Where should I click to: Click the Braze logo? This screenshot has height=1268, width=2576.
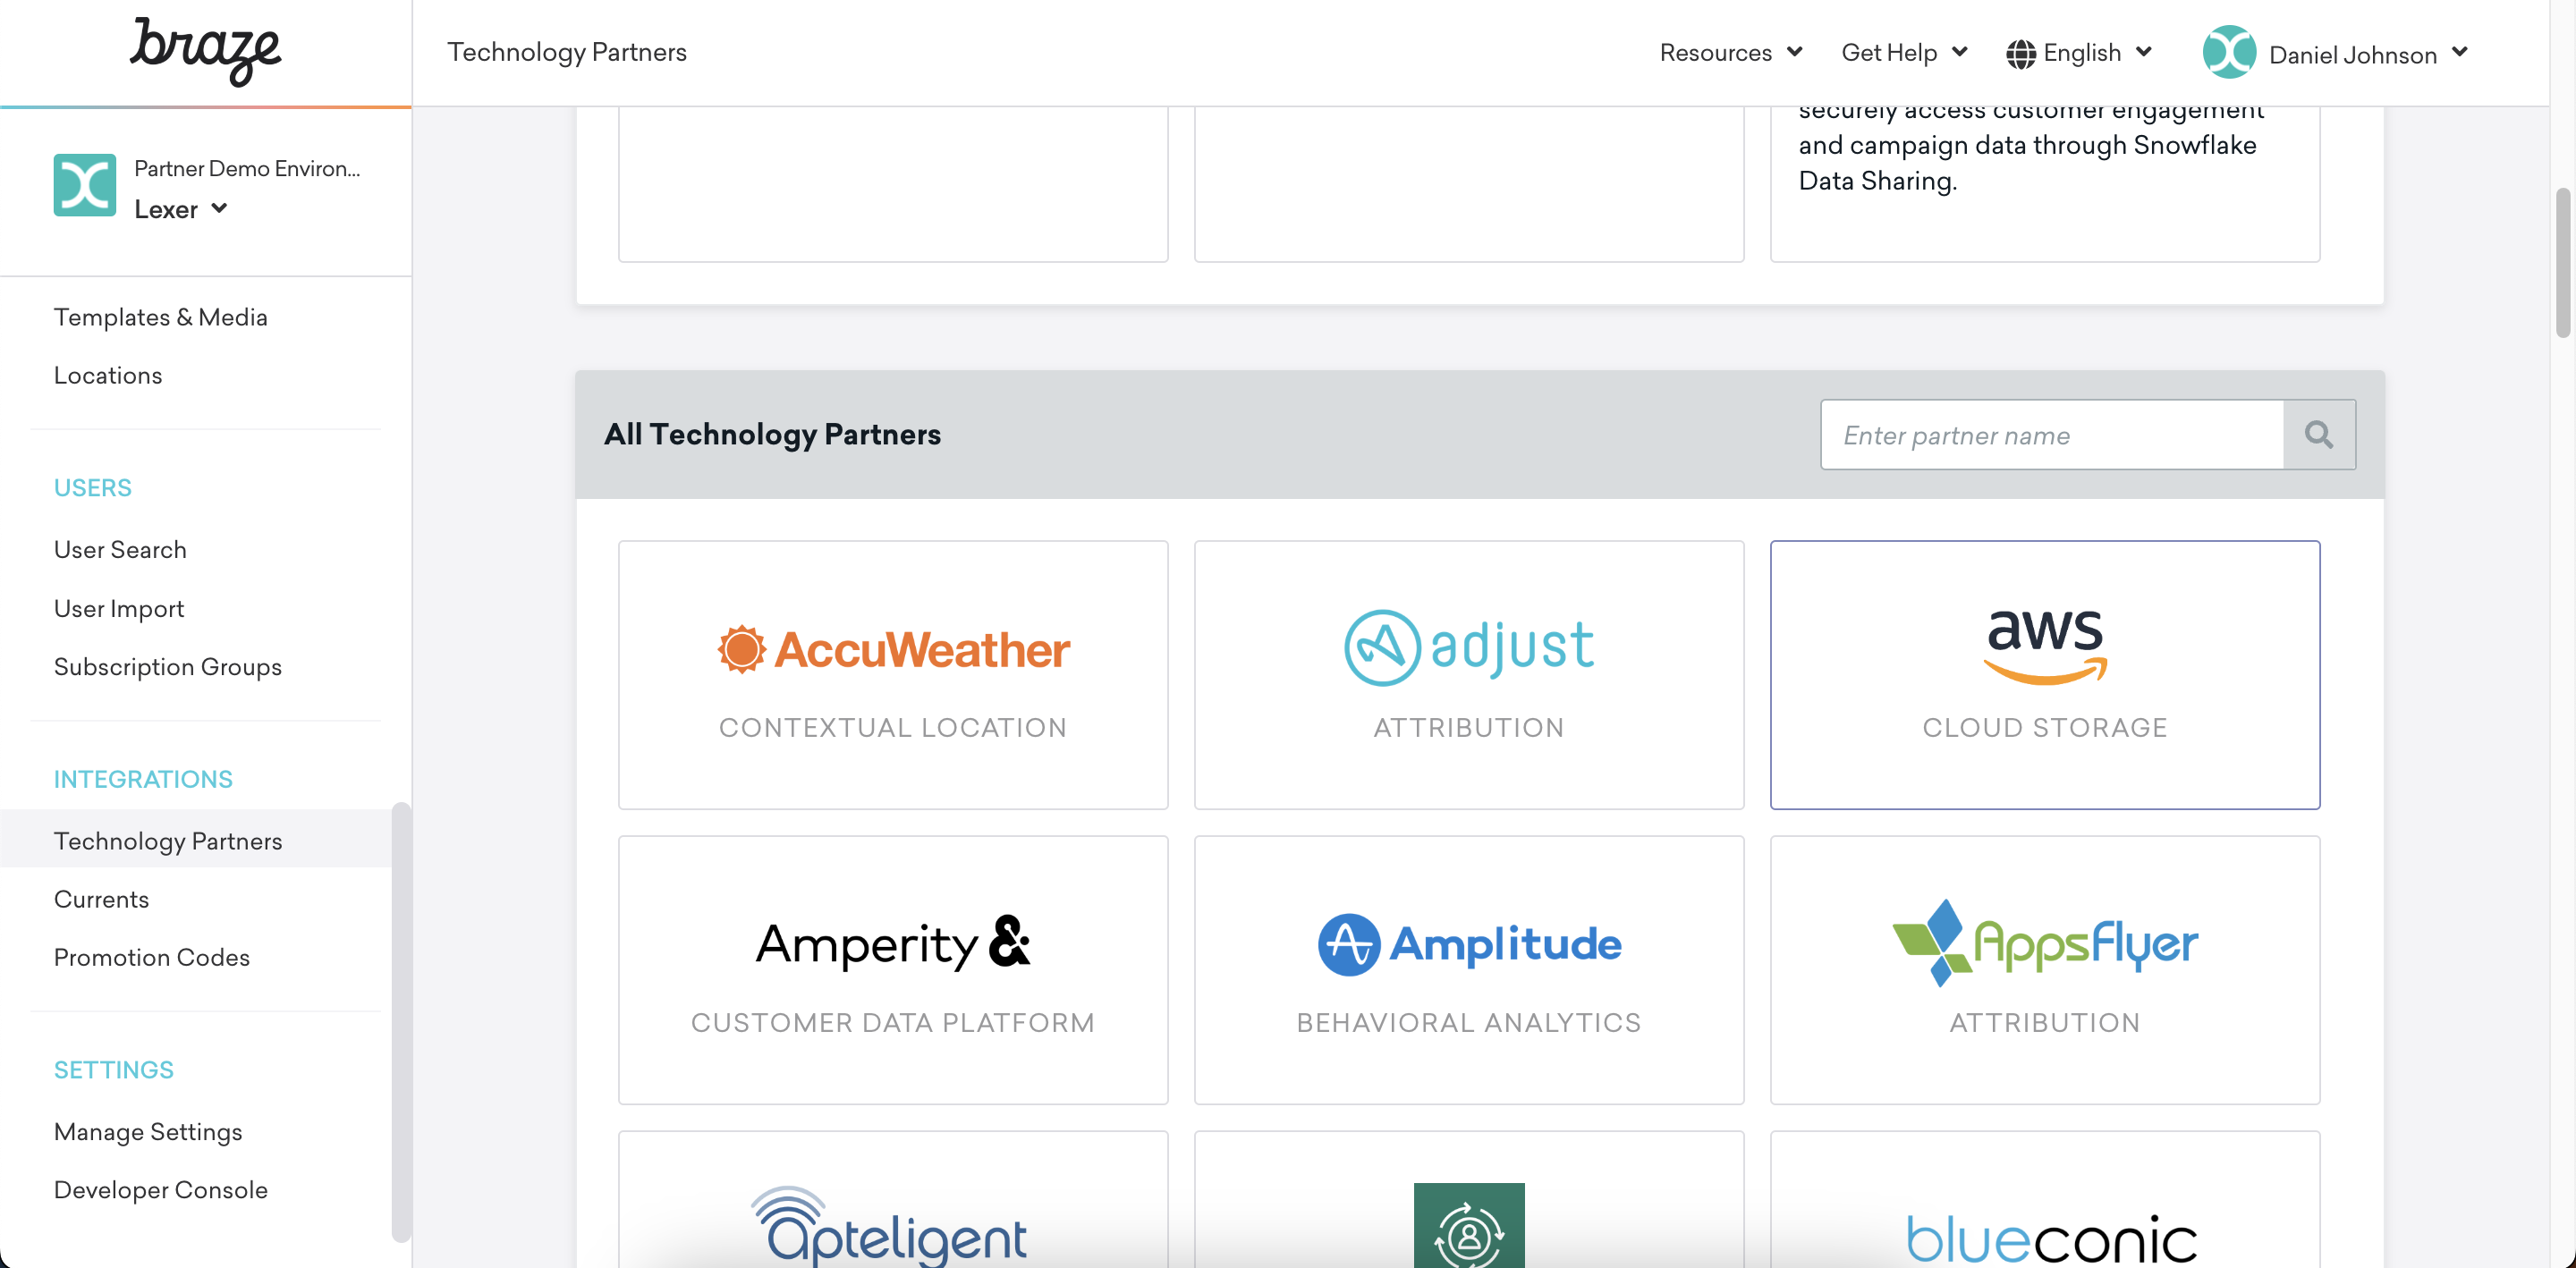(205, 50)
